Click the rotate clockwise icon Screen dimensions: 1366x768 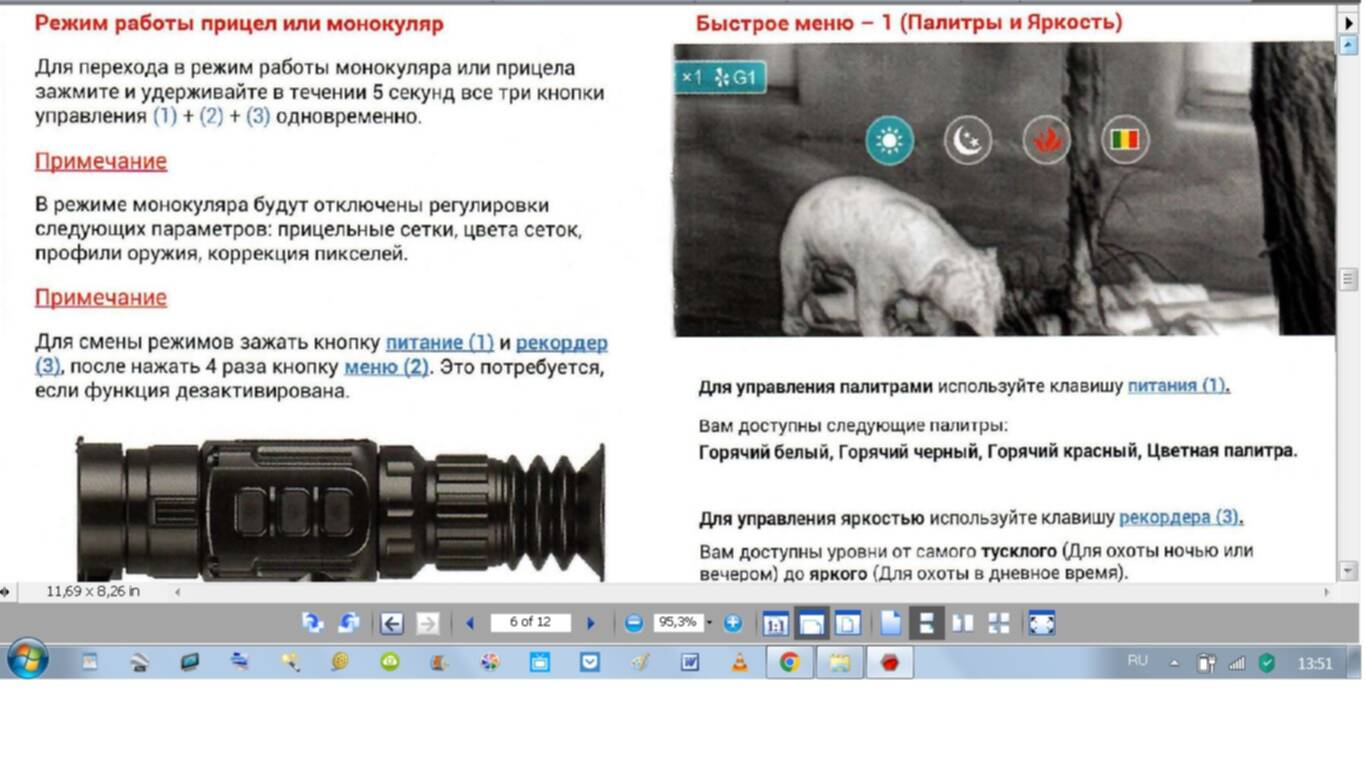[348, 623]
